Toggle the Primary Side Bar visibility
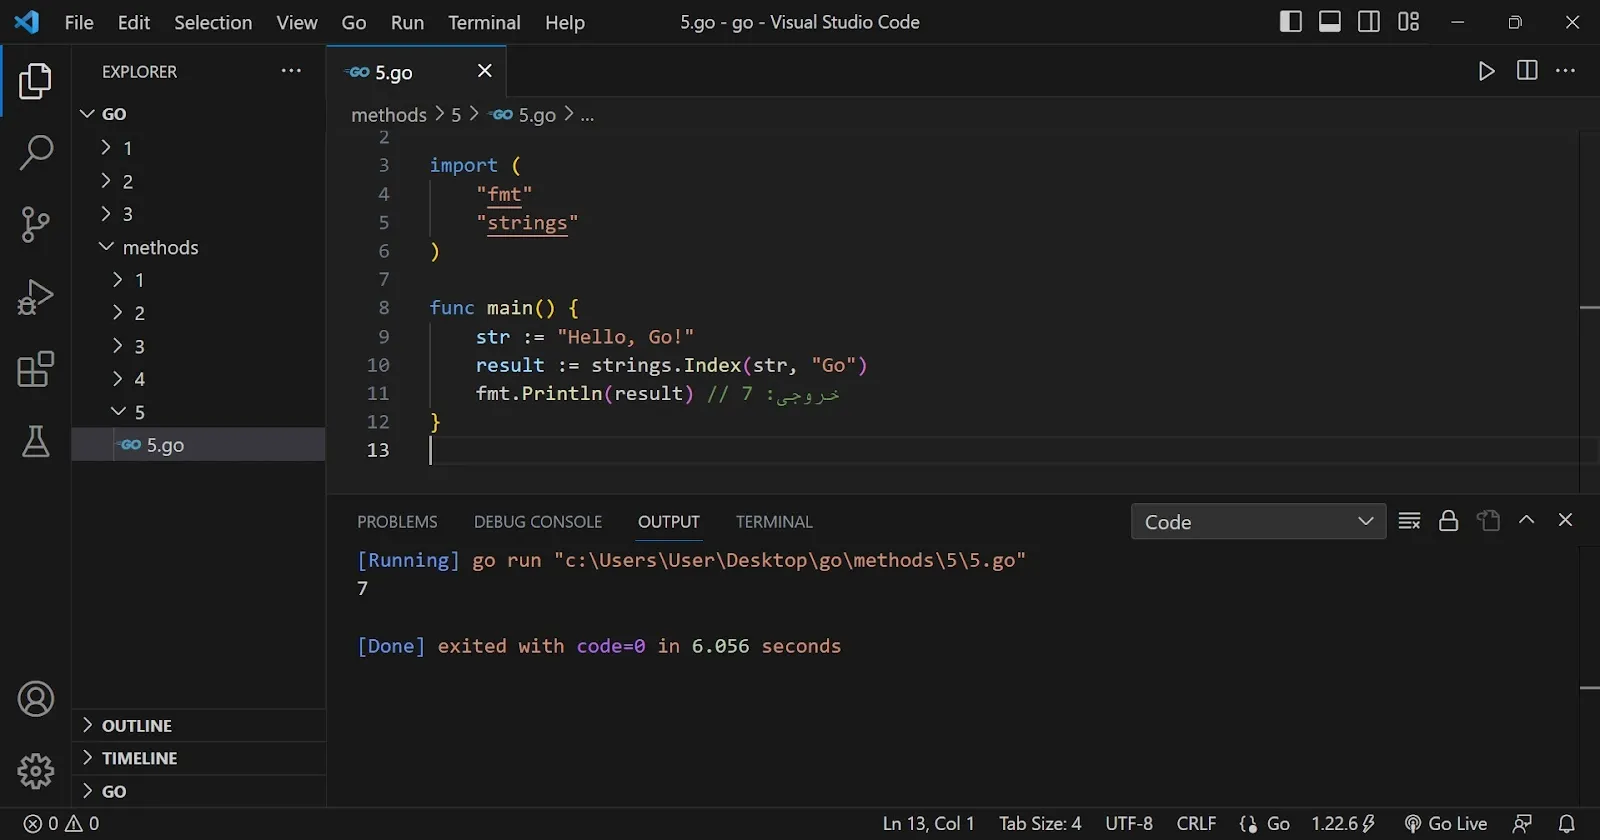Image resolution: width=1600 pixels, height=840 pixels. tap(1291, 22)
